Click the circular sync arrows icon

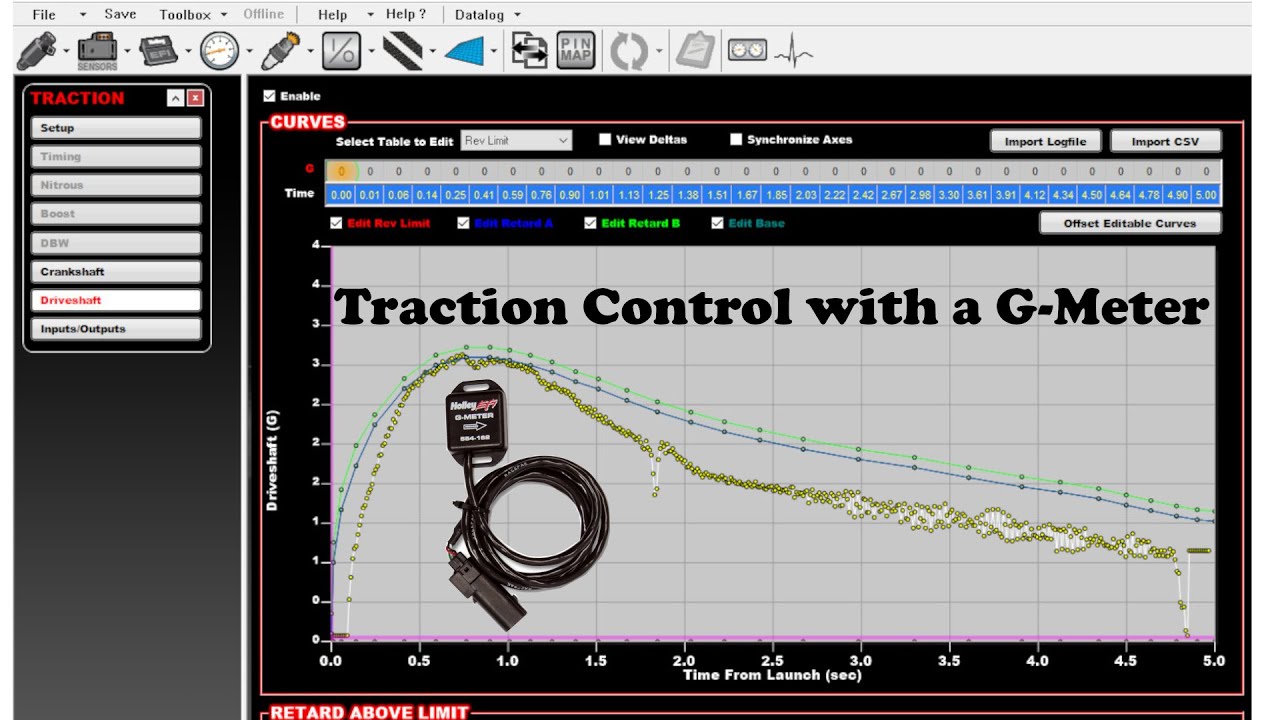(629, 51)
